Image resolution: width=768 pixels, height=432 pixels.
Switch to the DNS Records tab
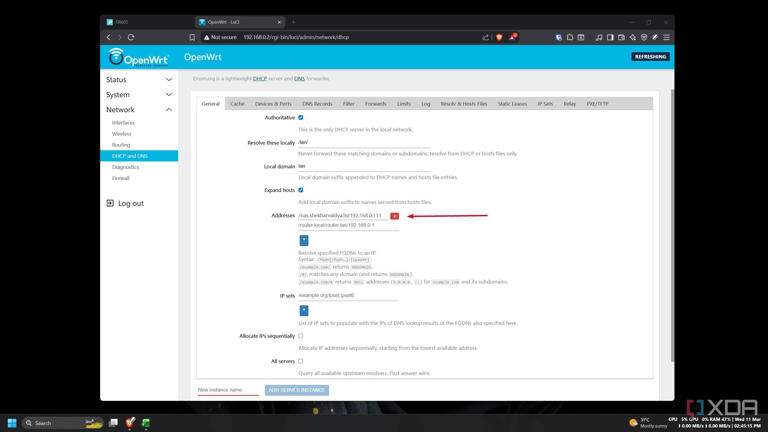(x=317, y=104)
